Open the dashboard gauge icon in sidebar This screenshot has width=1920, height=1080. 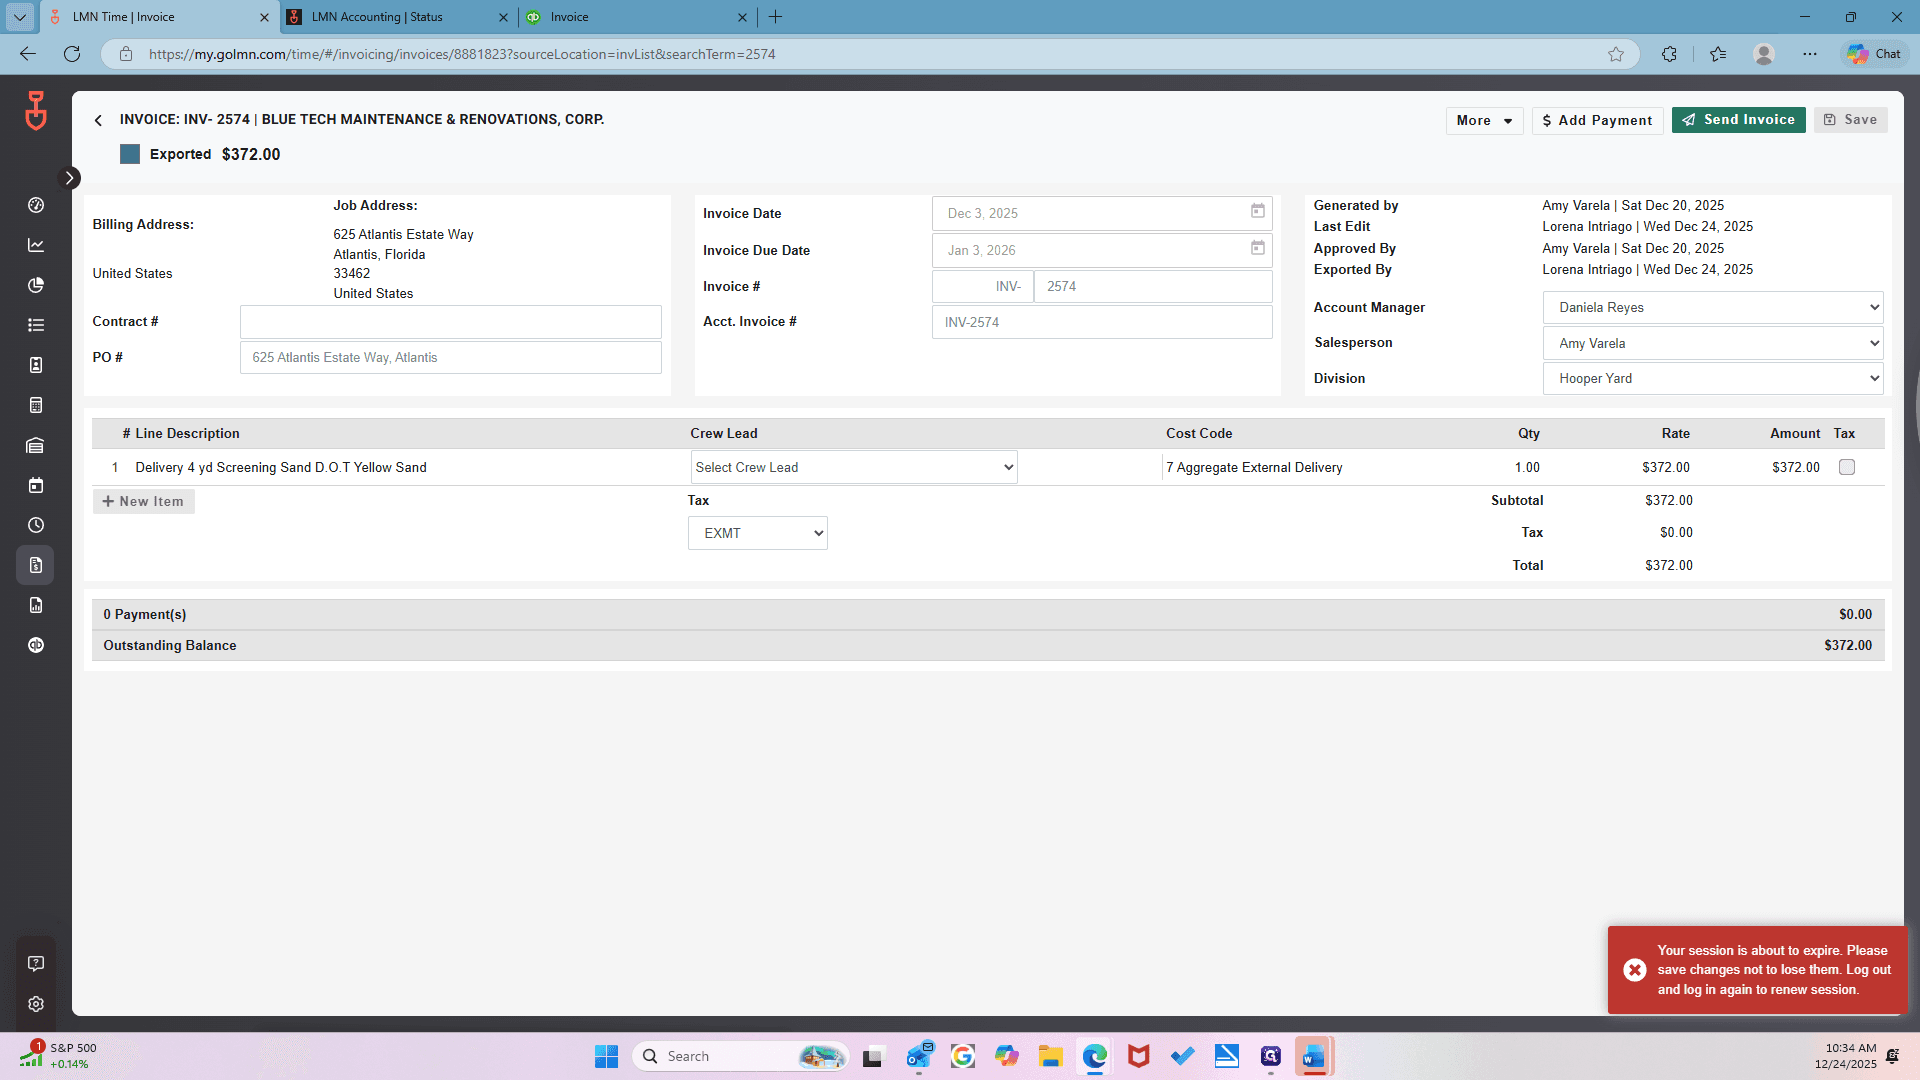36,205
